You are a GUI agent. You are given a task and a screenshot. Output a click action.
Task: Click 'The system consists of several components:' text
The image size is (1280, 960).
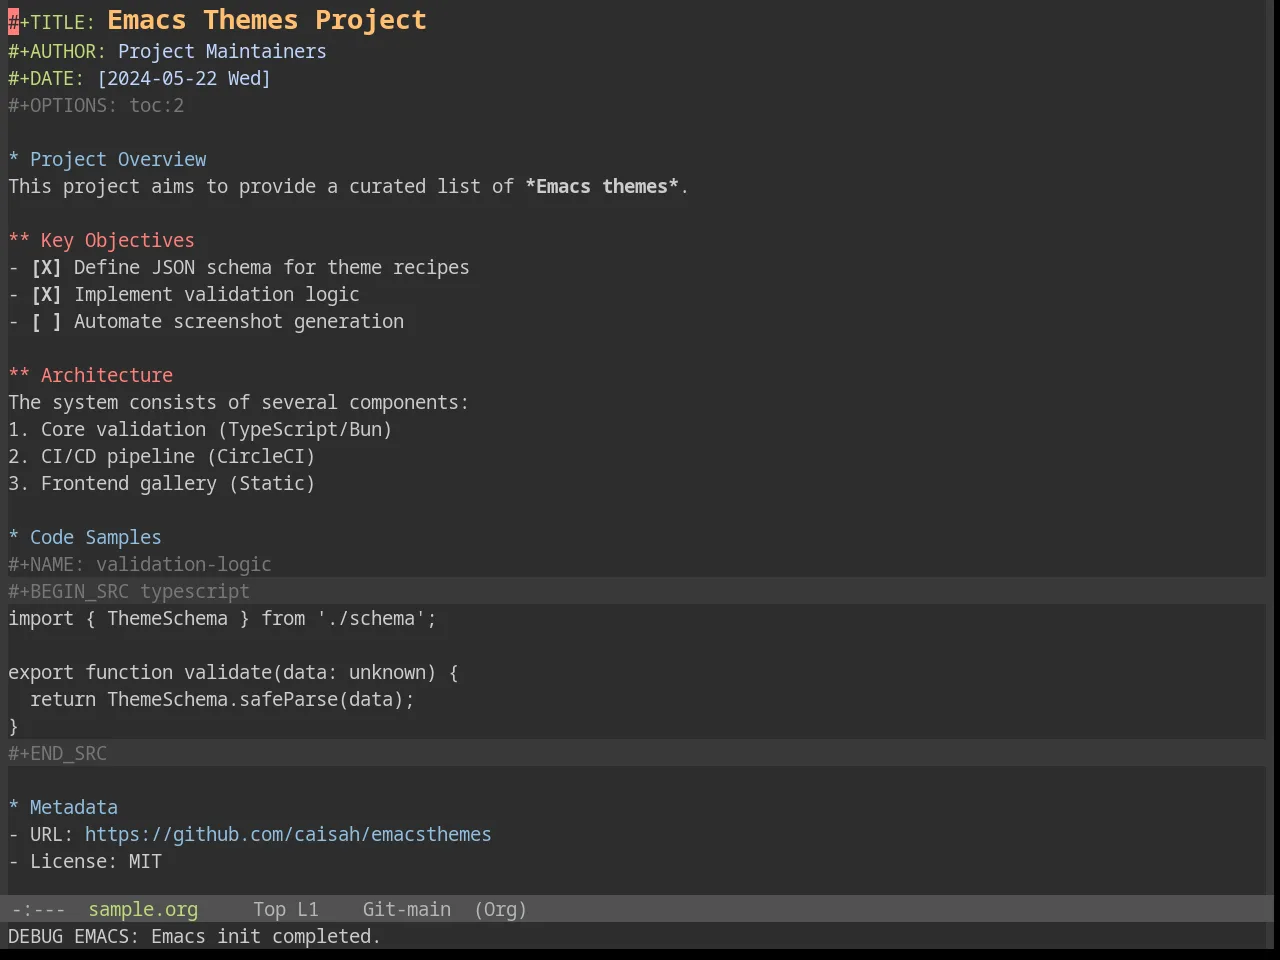point(238,402)
